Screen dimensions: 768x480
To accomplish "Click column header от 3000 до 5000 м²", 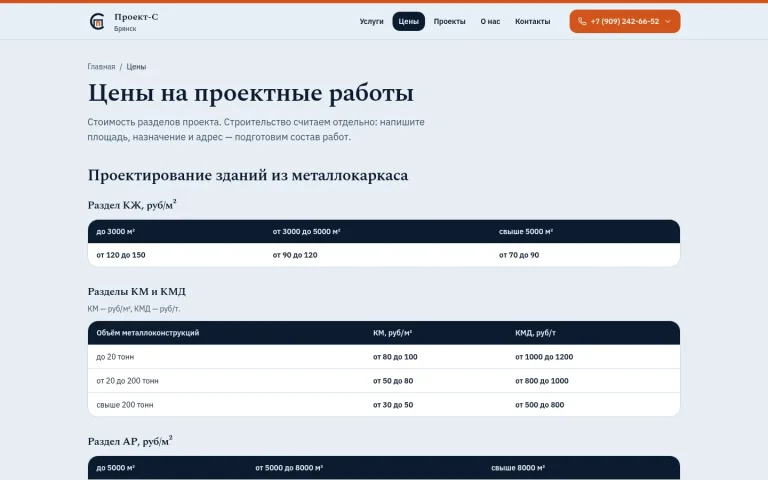I will (x=306, y=232).
